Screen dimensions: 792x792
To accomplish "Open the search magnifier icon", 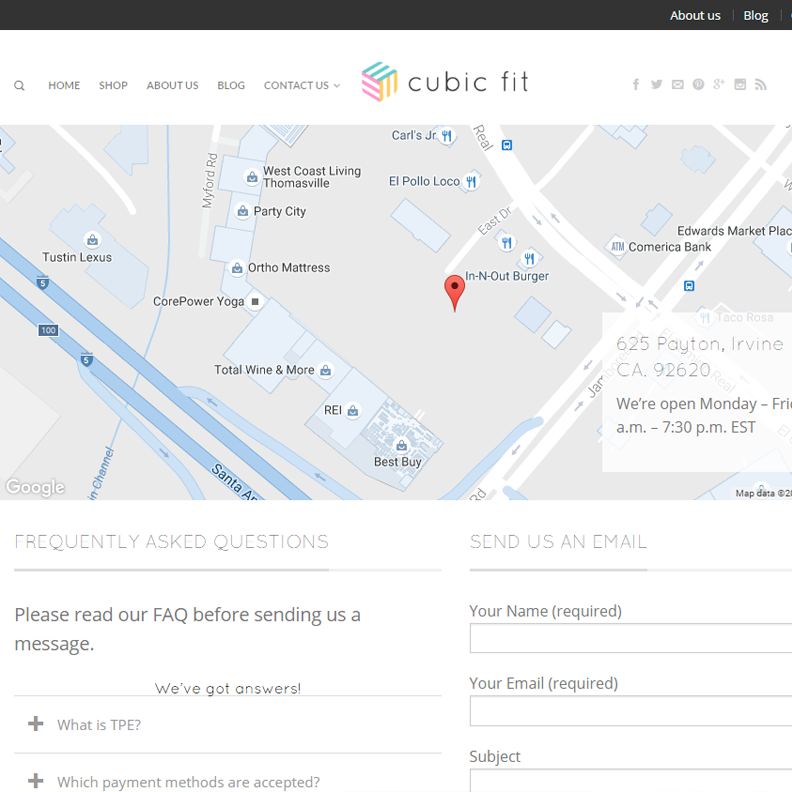I will click(x=19, y=85).
